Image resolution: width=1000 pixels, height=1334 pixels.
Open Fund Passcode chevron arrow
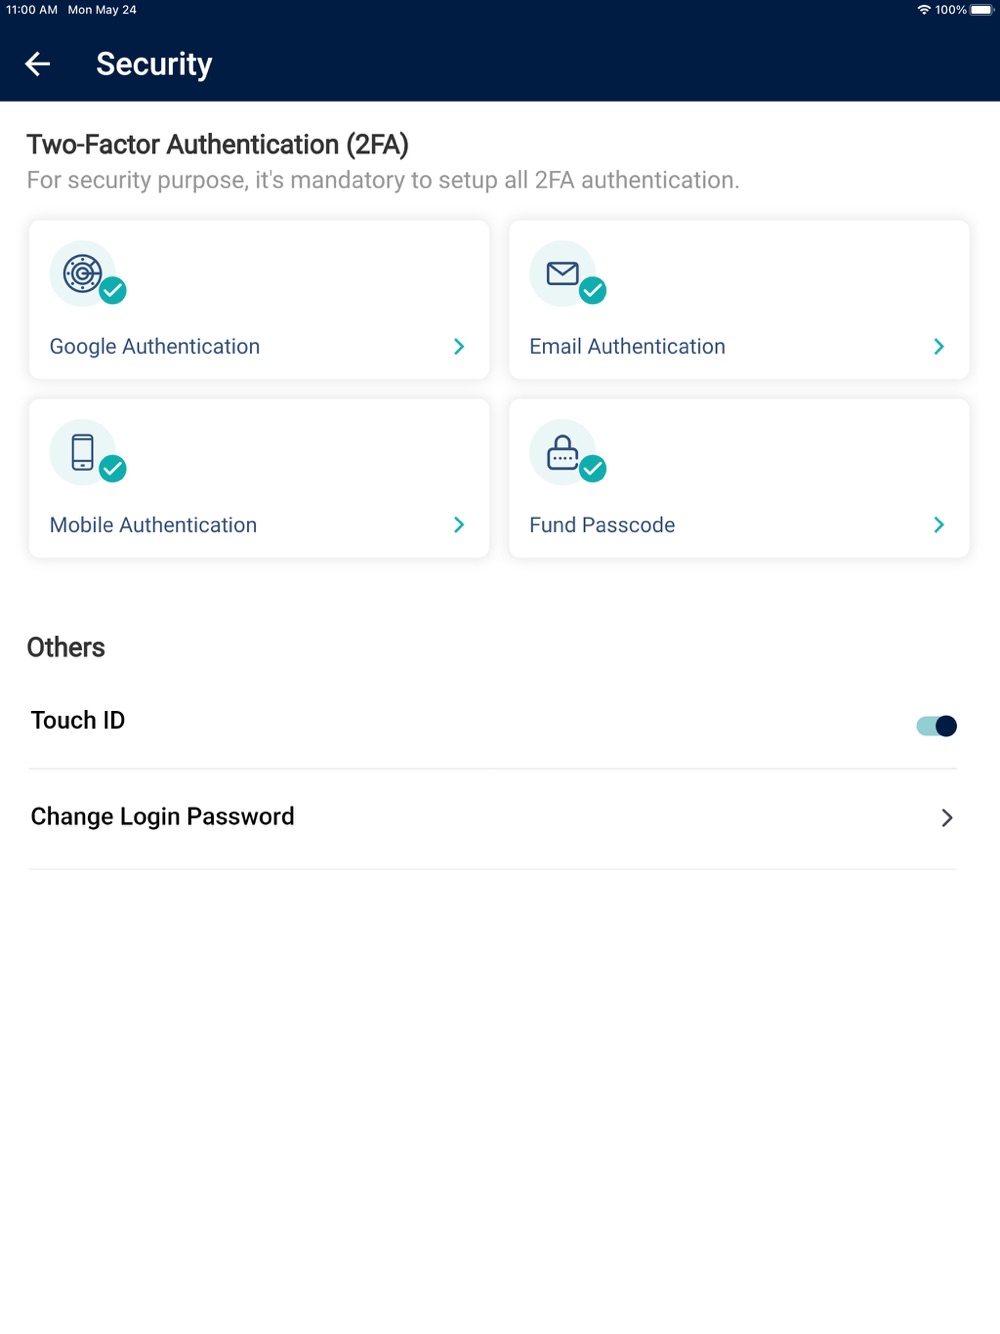(x=939, y=525)
